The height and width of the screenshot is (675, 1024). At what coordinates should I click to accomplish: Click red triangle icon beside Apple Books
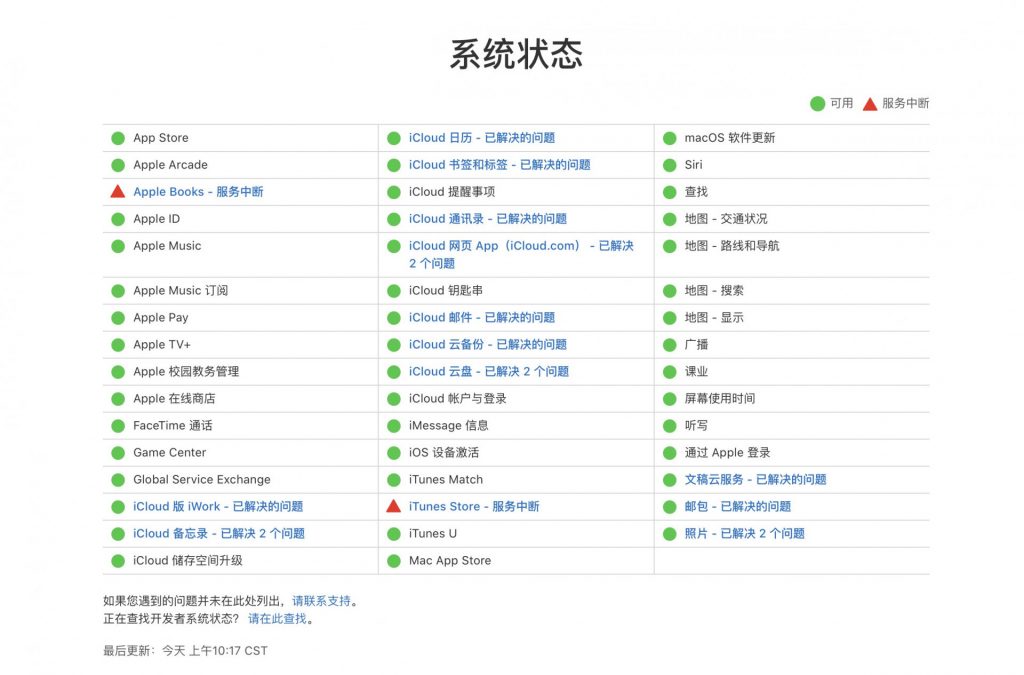[118, 191]
